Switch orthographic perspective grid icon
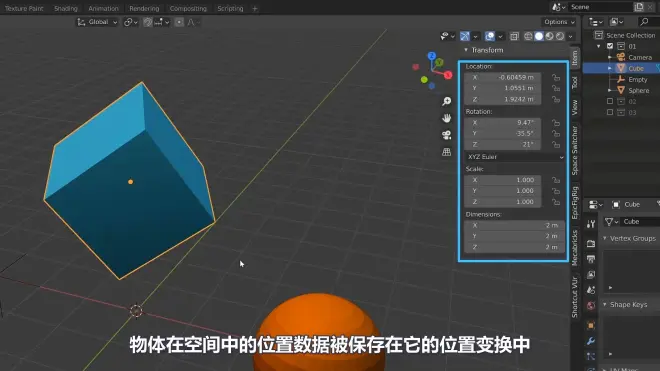Screen dimensions: 660x371 click(x=447, y=152)
